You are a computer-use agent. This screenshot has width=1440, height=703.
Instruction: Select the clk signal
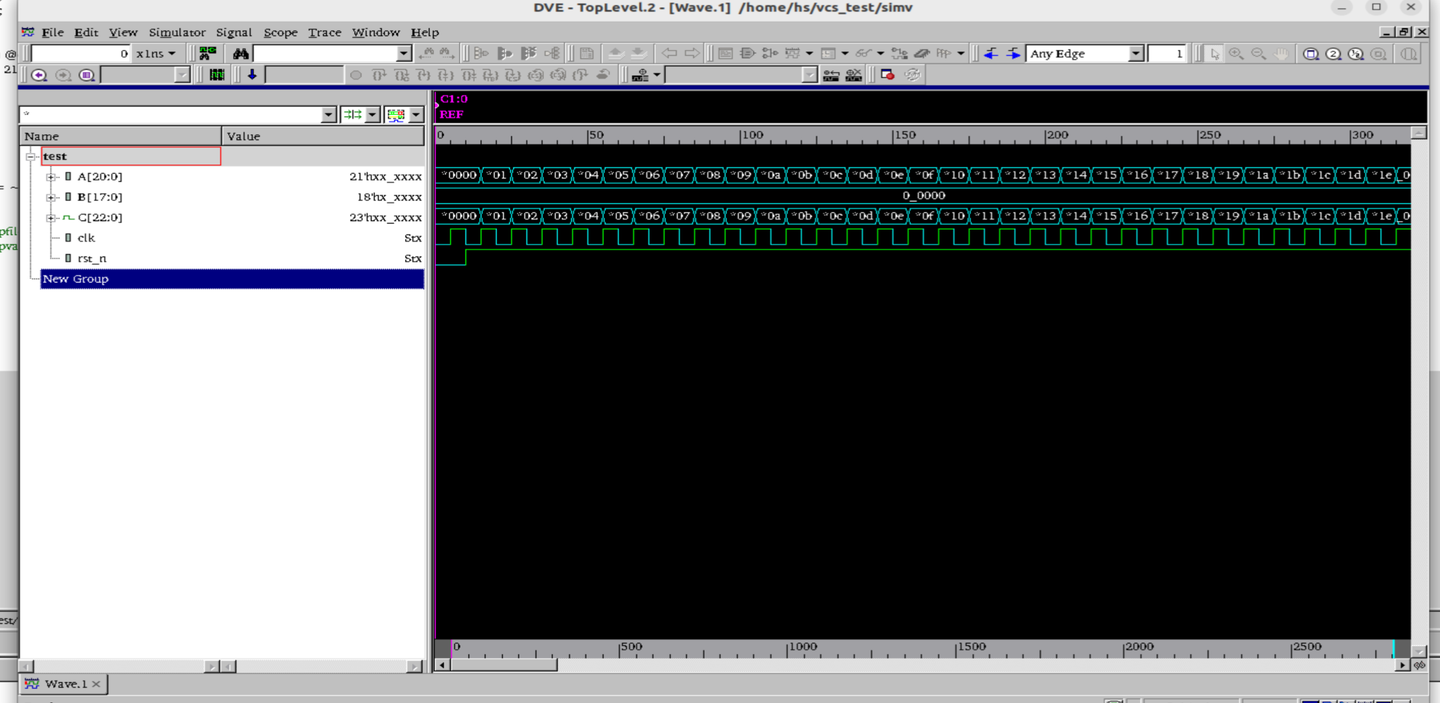(x=86, y=238)
